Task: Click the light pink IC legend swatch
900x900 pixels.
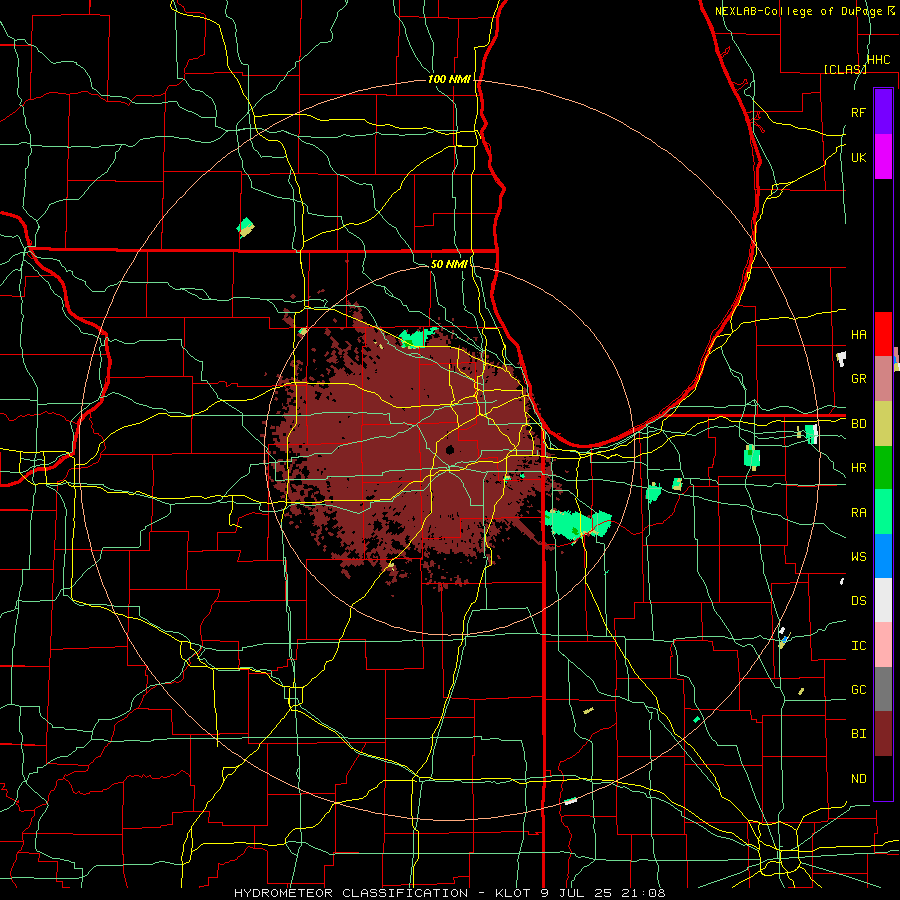Action: click(x=883, y=645)
